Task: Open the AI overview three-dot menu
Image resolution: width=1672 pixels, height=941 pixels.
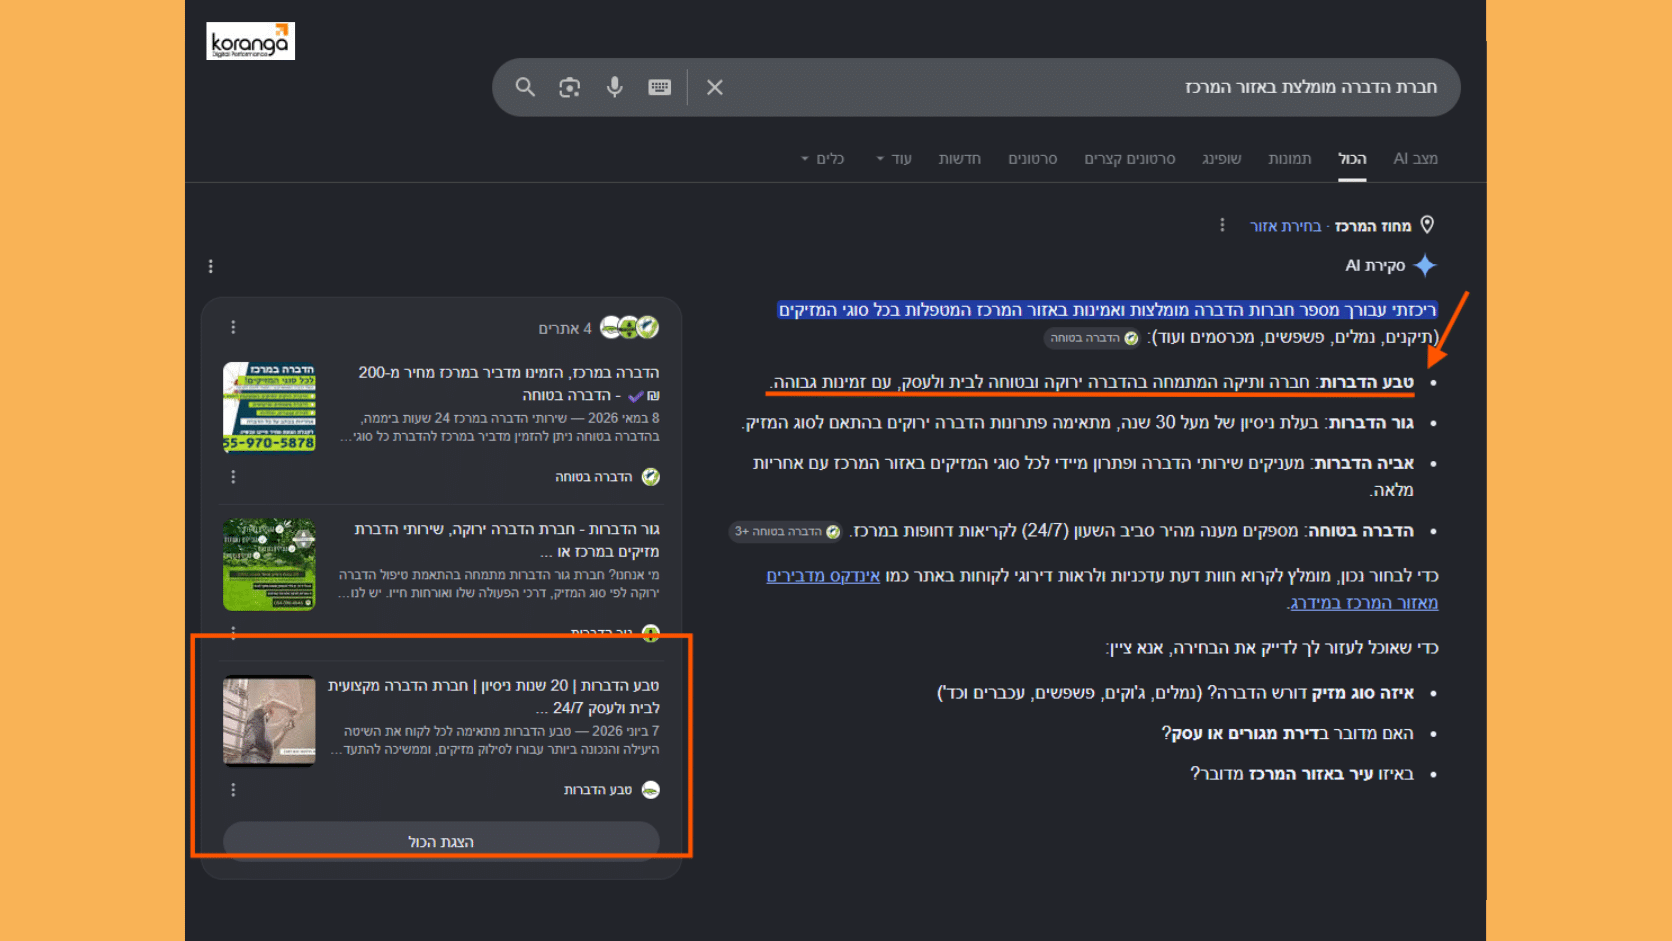Action: click(x=210, y=266)
